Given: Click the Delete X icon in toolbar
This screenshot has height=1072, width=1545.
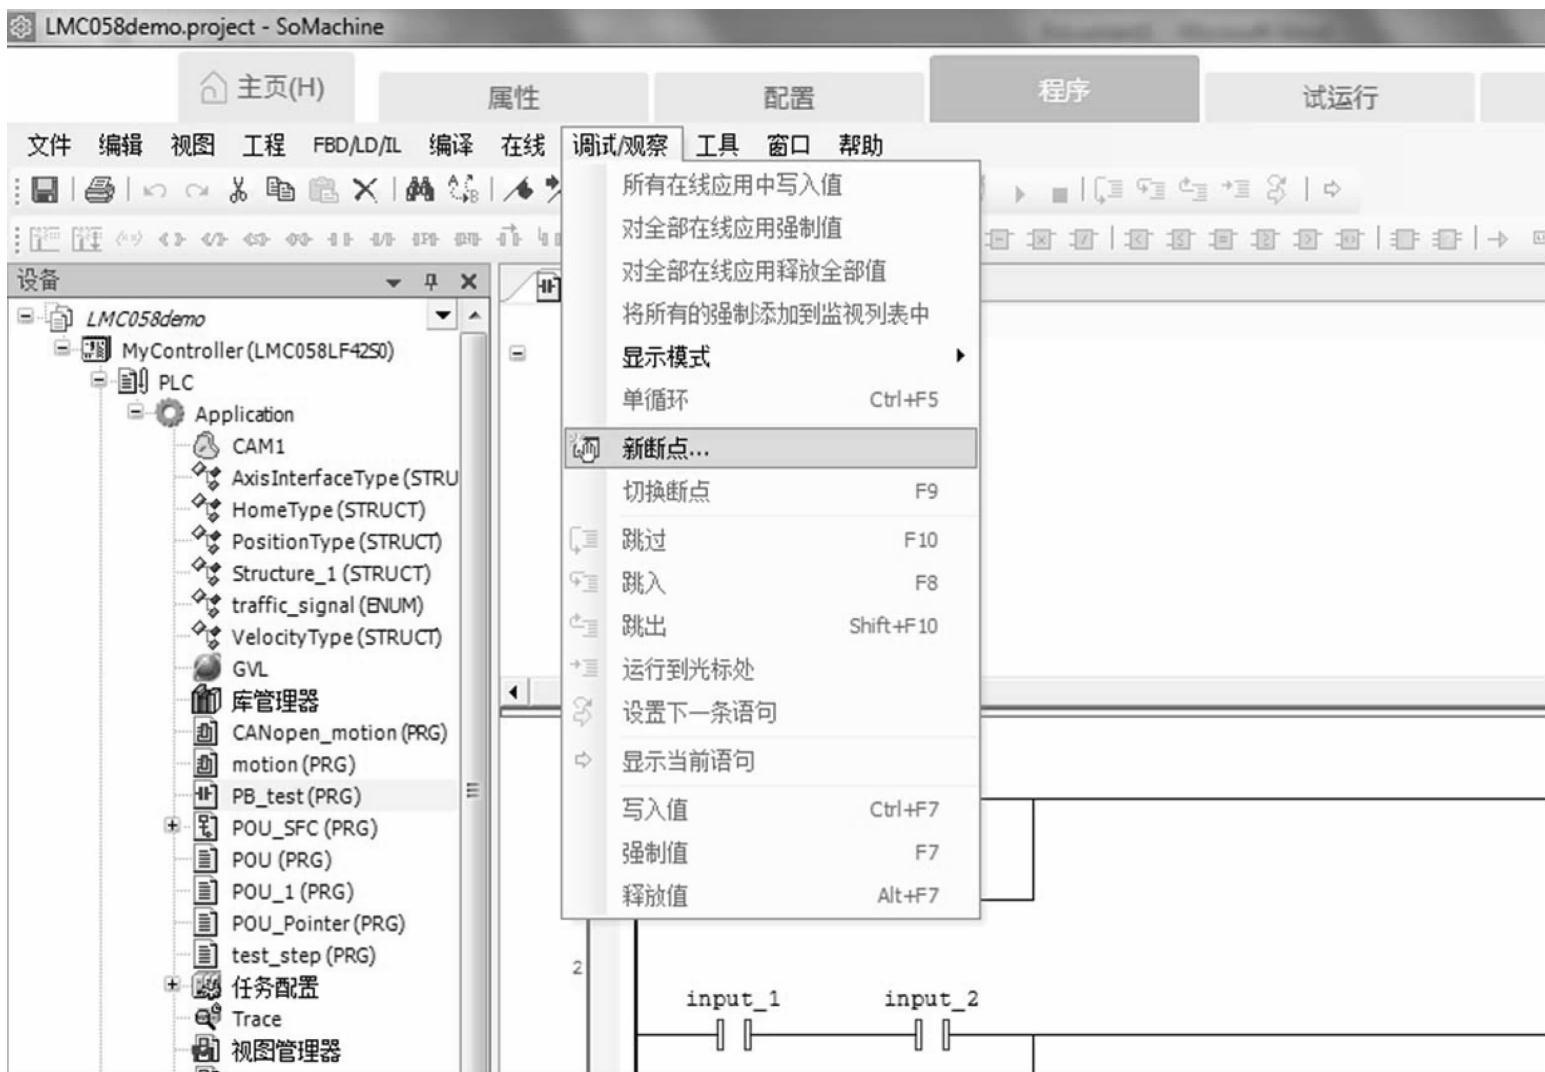Looking at the screenshot, I should [365, 189].
